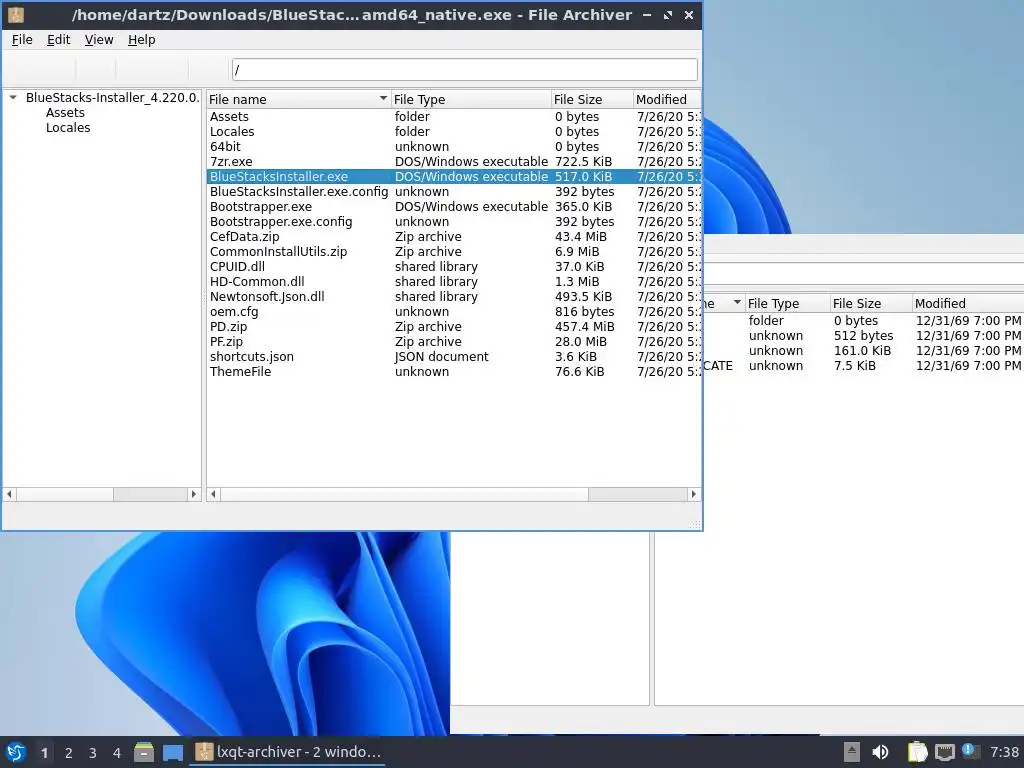Sort by File Type column in front window
The height and width of the screenshot is (768, 1024).
(x=471, y=99)
